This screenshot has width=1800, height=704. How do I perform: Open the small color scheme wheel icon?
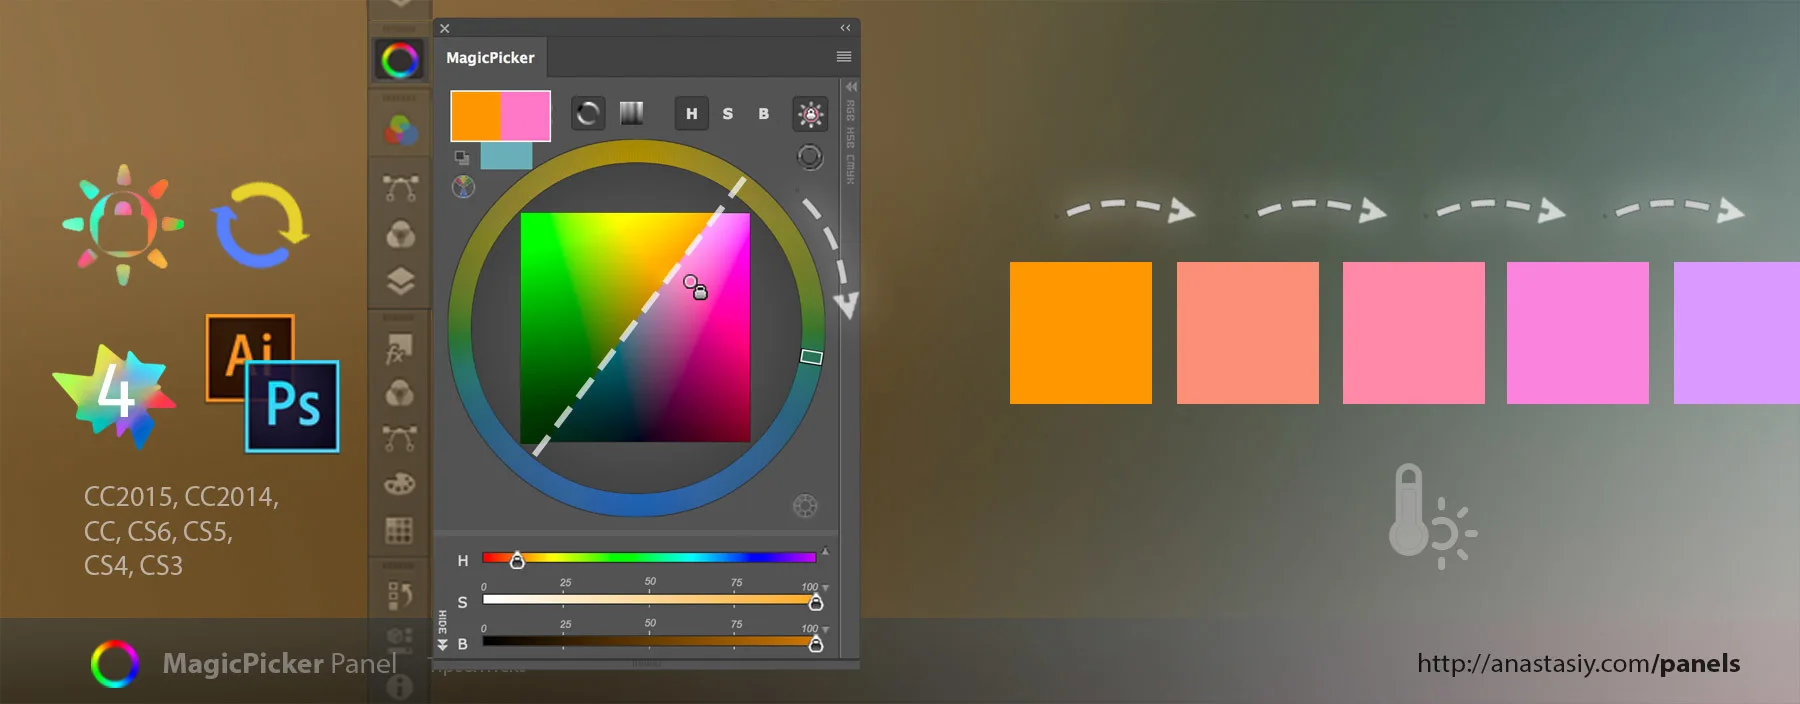pos(463,187)
